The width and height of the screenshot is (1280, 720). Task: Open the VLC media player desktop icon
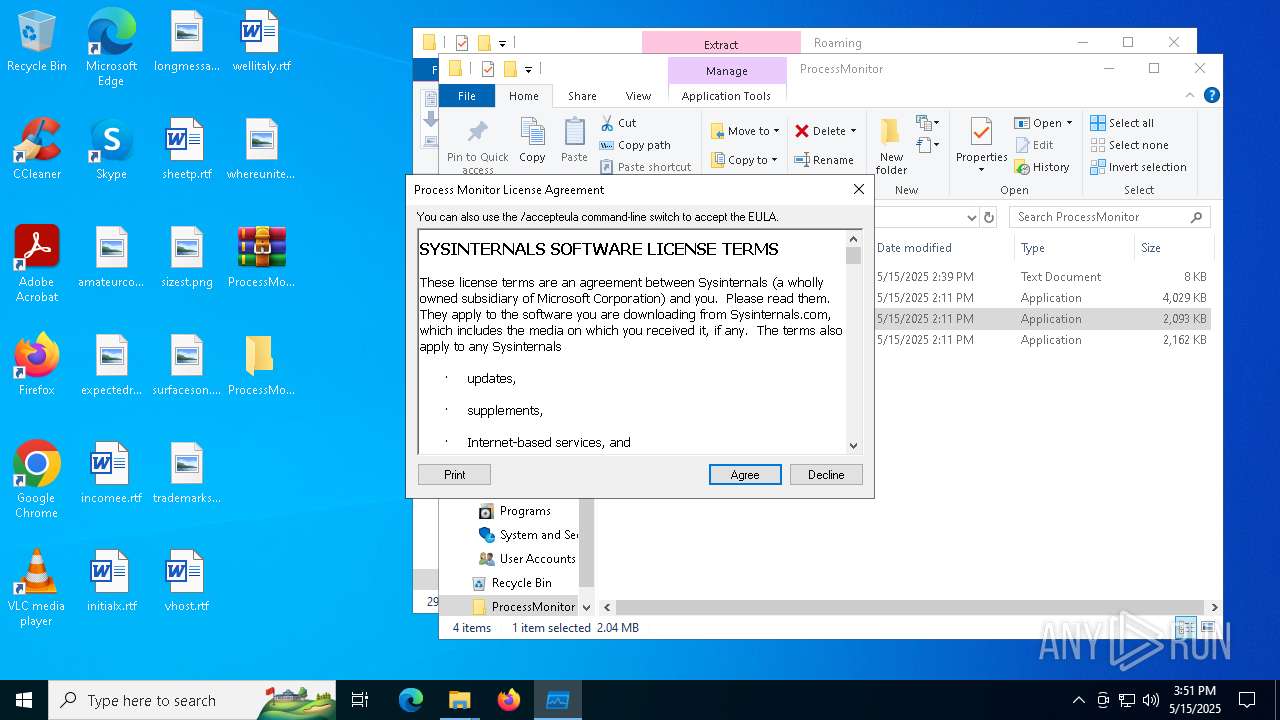click(37, 588)
